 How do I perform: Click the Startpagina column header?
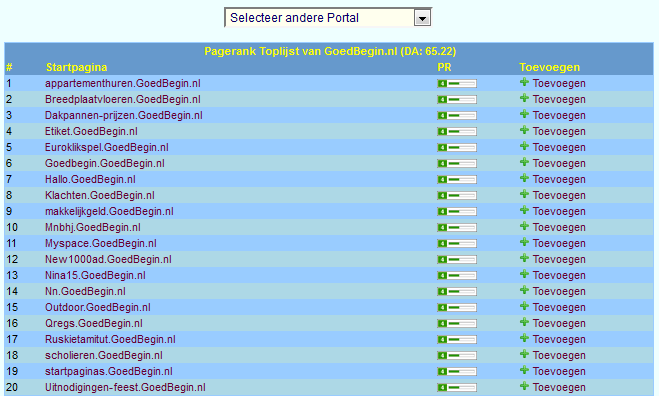coord(76,67)
